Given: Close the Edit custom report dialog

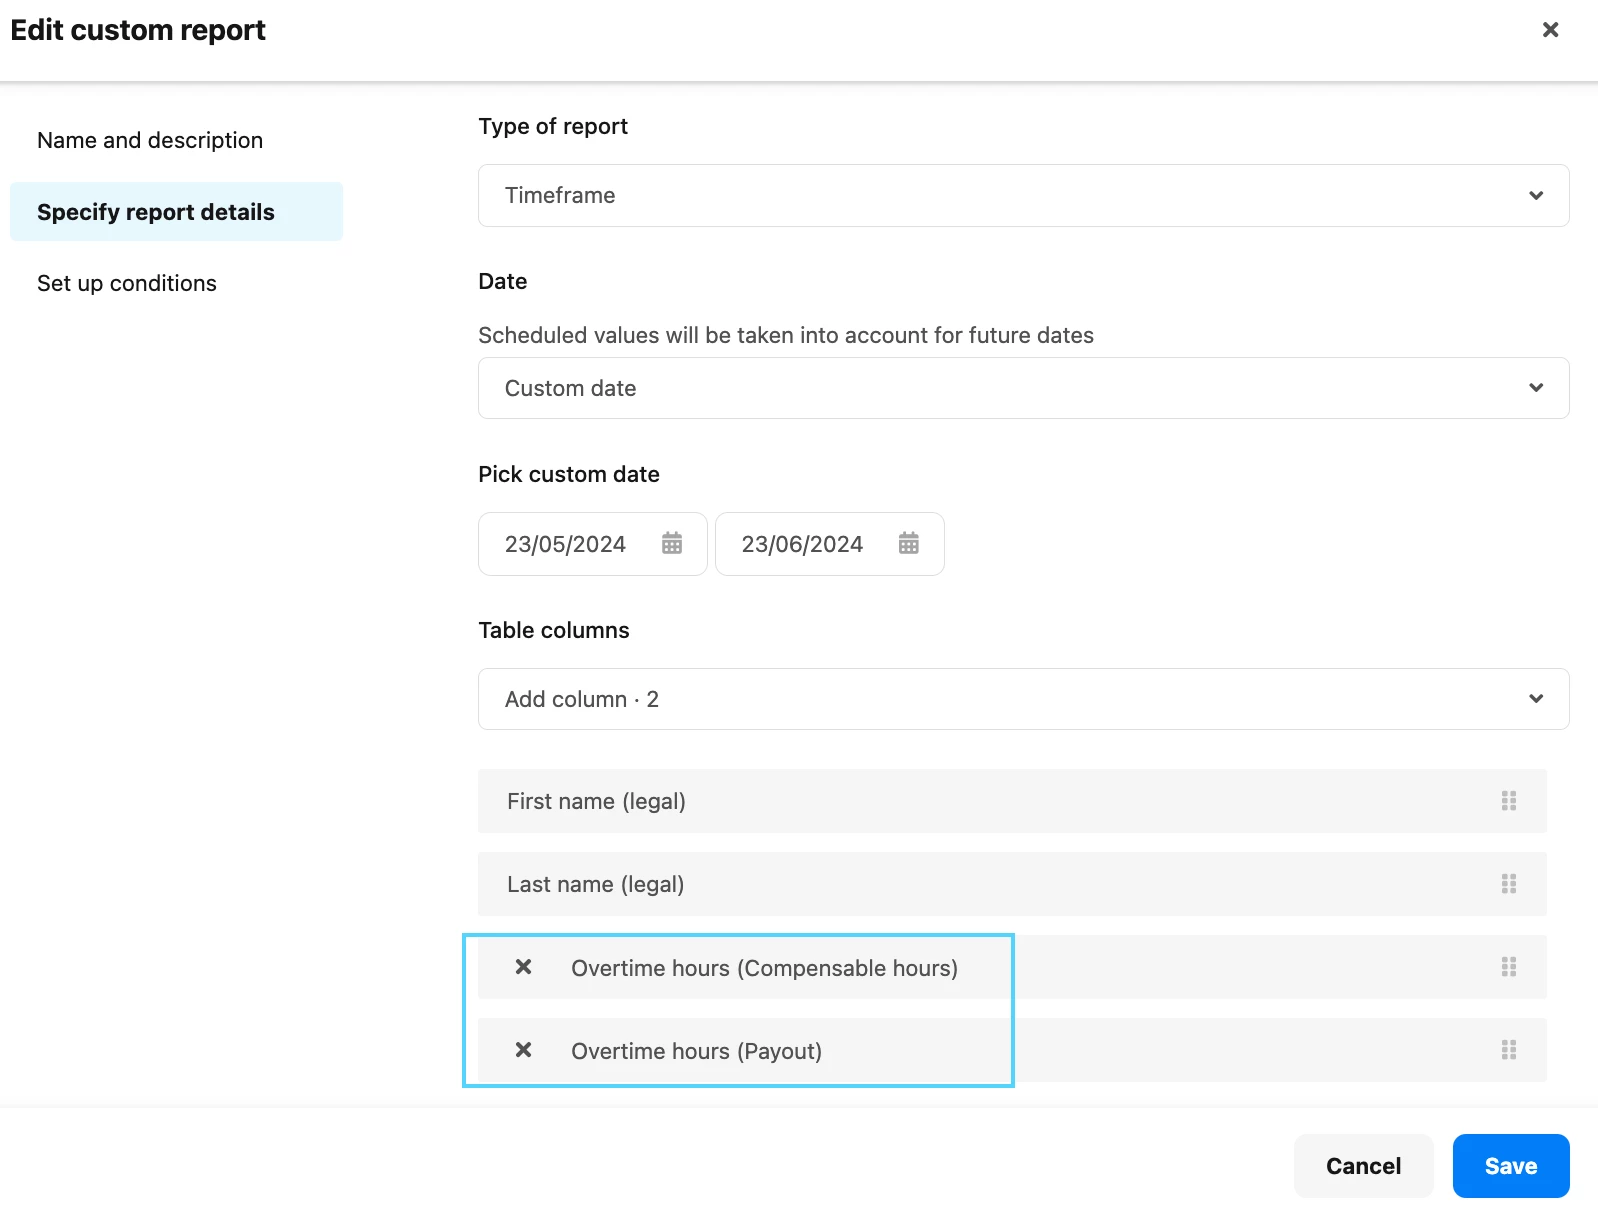Looking at the screenshot, I should [x=1550, y=30].
